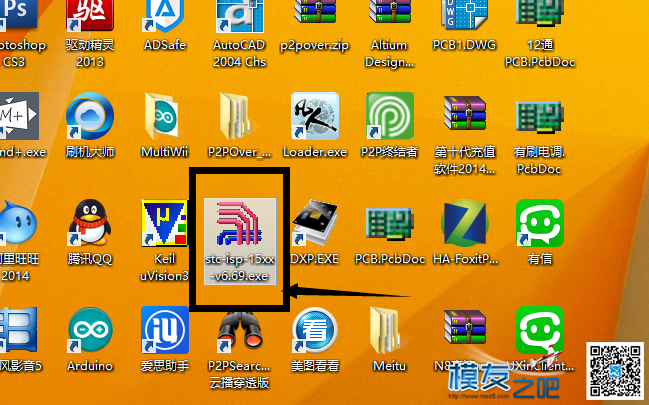Open Keil uVision3 shortcut

(x=165, y=223)
